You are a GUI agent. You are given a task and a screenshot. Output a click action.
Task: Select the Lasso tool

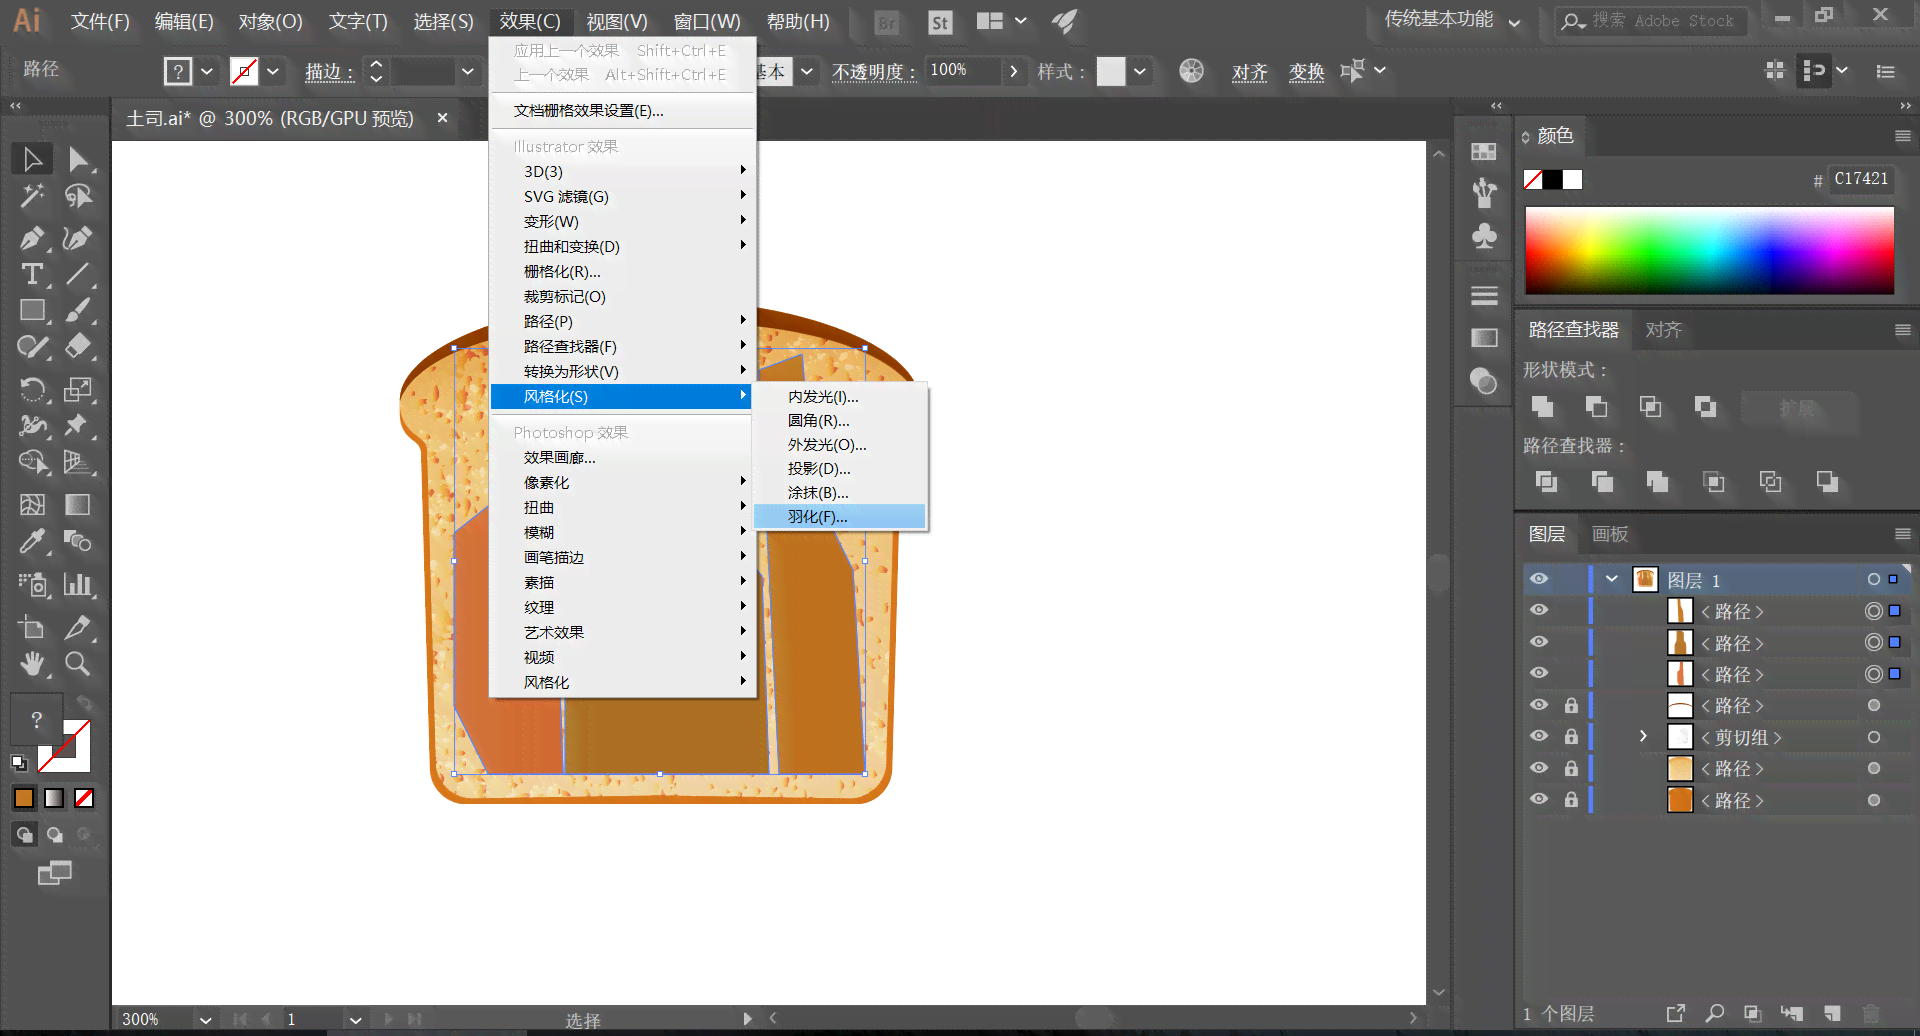click(x=78, y=196)
